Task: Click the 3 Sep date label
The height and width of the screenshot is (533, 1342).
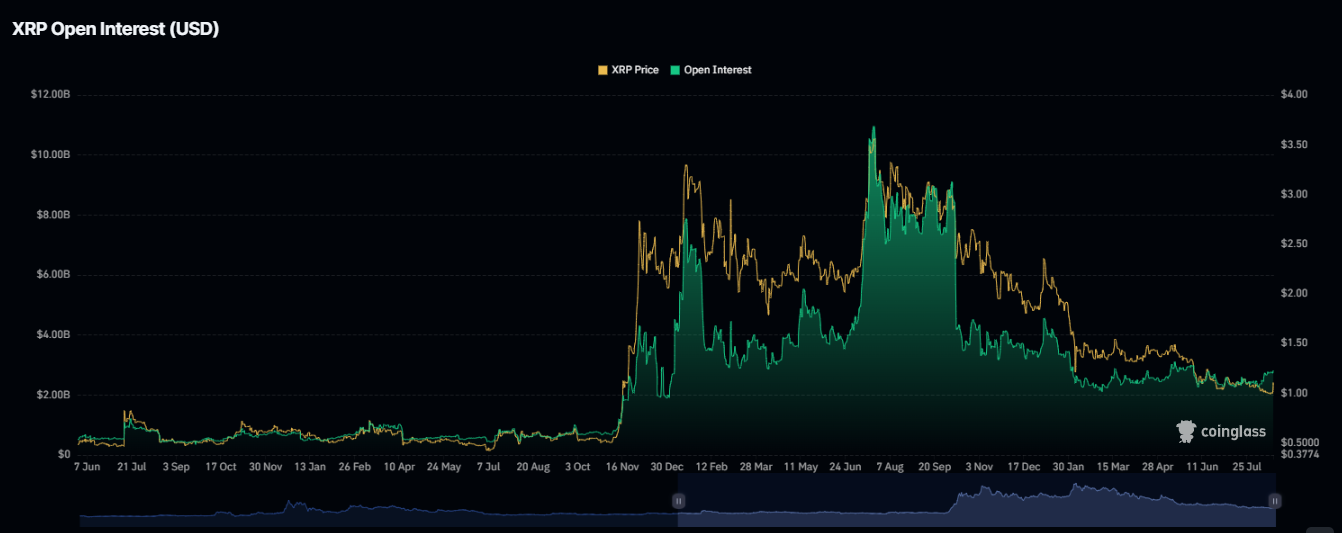Action: click(x=176, y=467)
